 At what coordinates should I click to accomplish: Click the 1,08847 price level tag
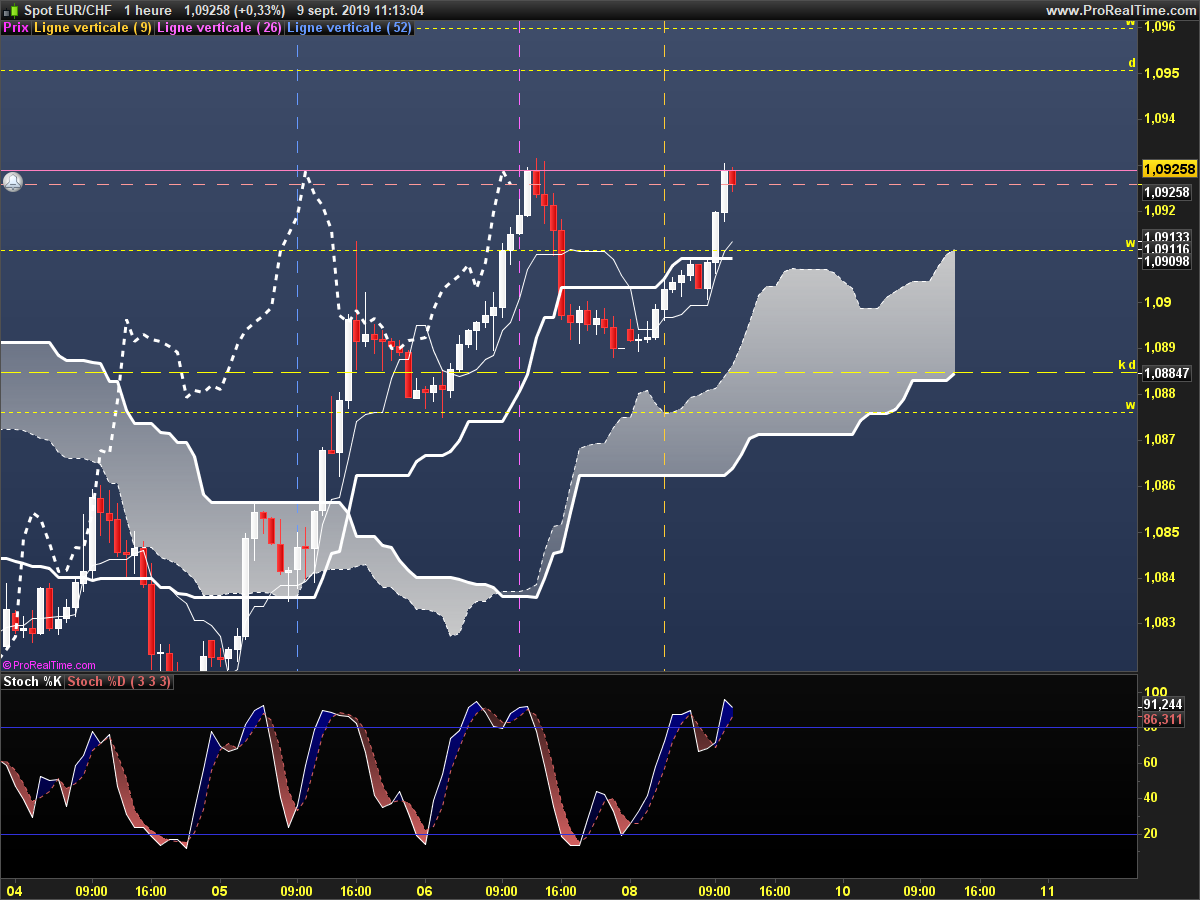tap(1165, 373)
